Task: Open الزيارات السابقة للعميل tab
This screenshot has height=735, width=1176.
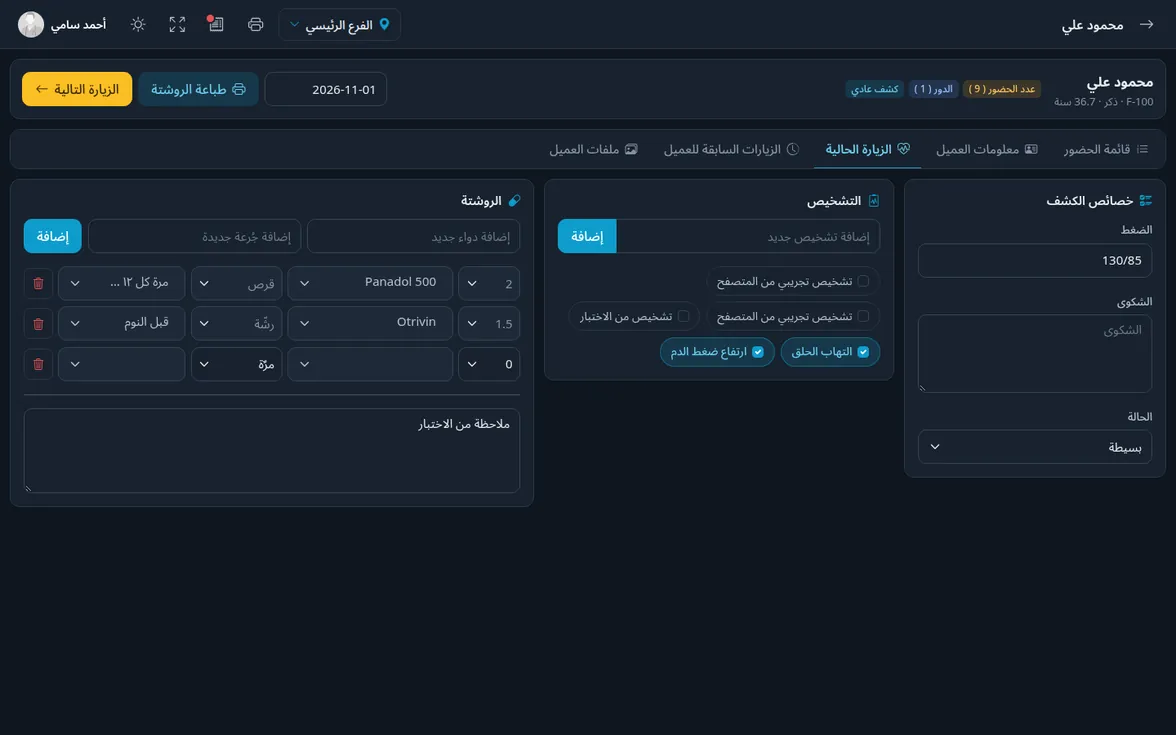Action: click(731, 149)
